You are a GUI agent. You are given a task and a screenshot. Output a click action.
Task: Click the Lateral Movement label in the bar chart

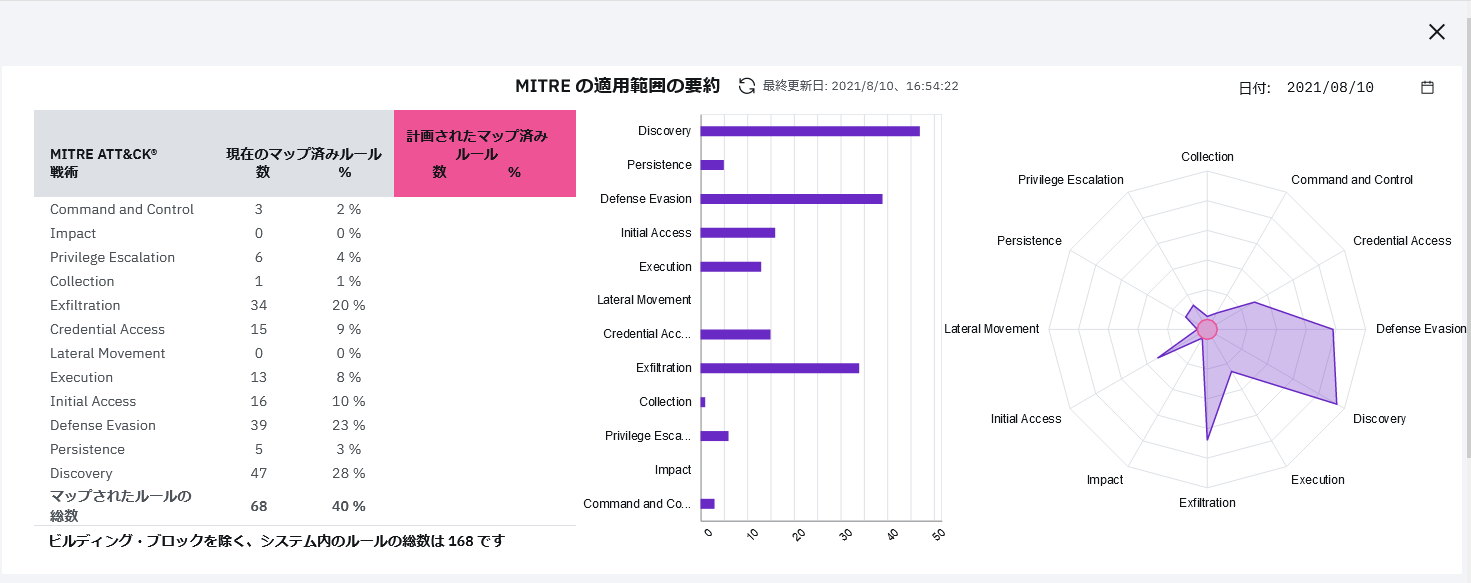(x=644, y=300)
